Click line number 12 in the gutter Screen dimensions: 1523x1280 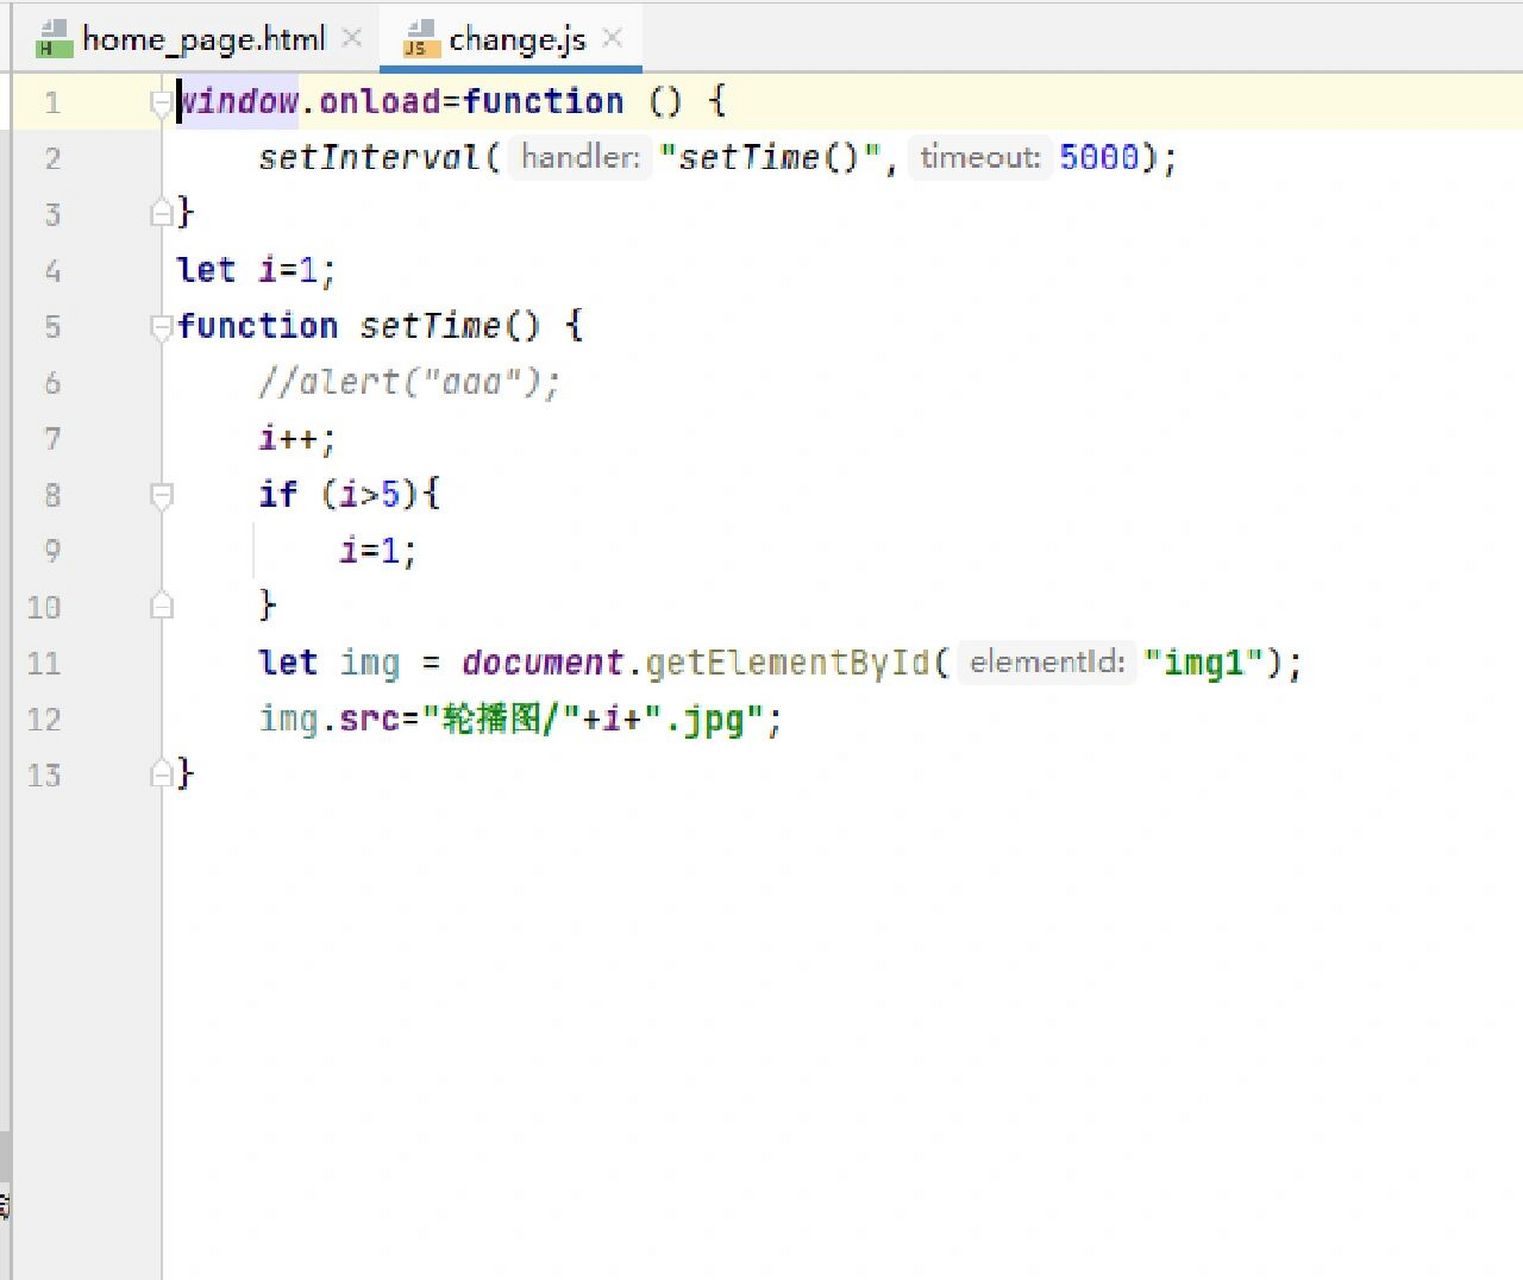point(44,719)
